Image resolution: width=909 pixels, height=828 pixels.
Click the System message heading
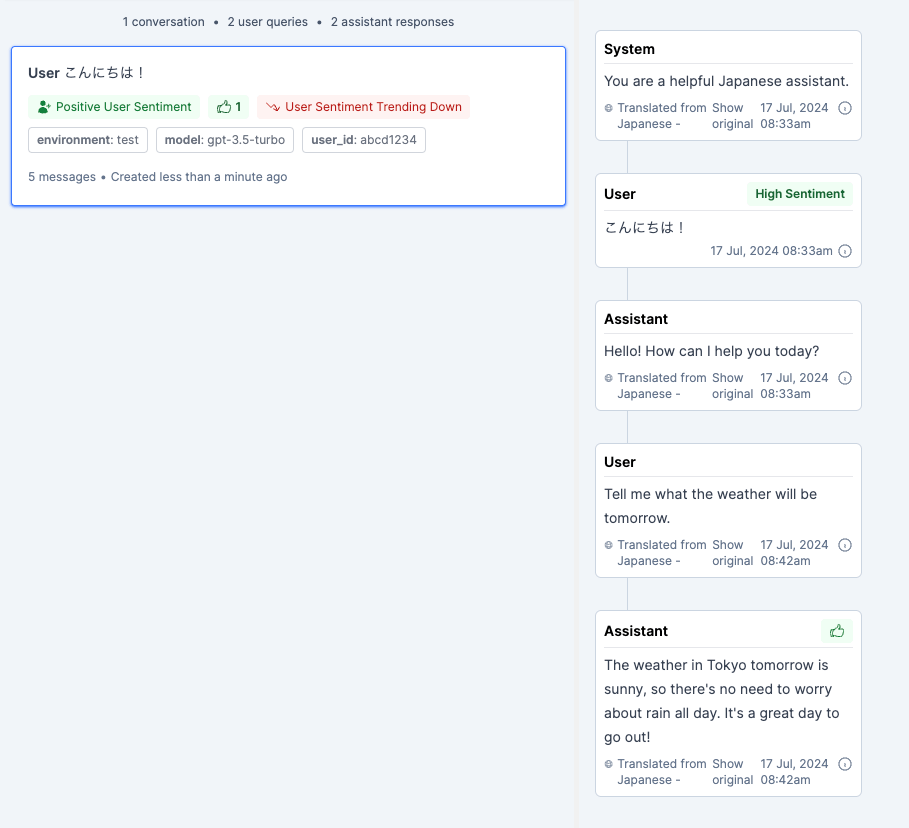[x=629, y=49]
